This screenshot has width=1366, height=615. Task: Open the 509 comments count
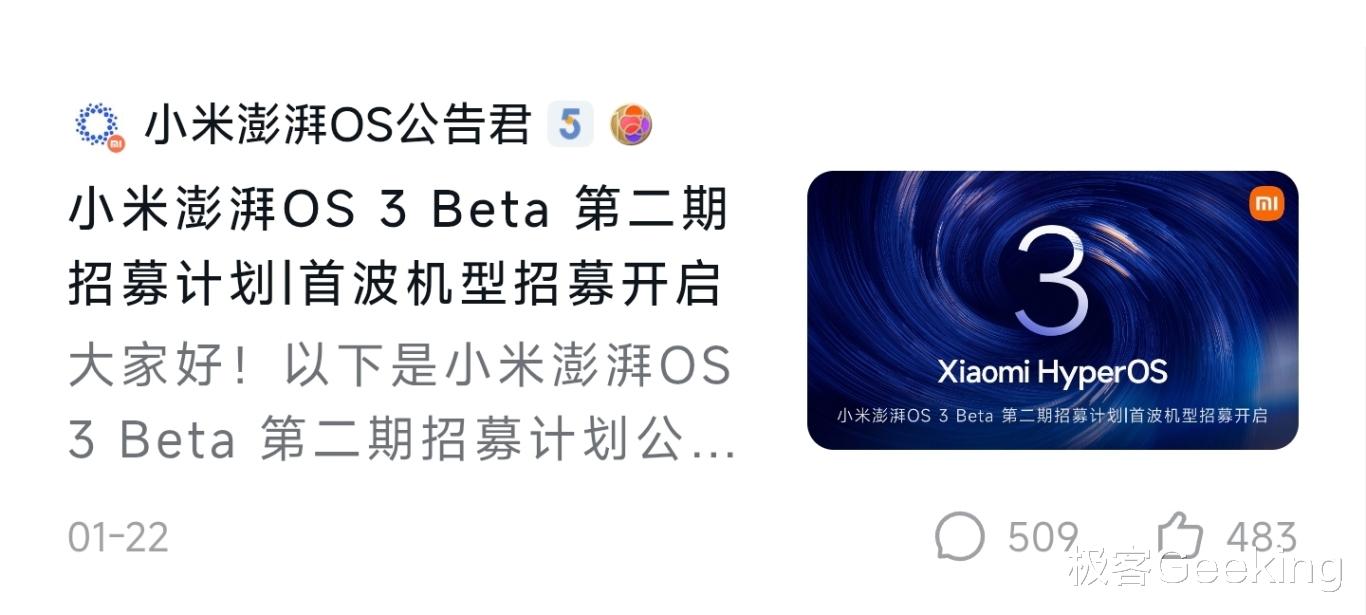(x=1043, y=537)
